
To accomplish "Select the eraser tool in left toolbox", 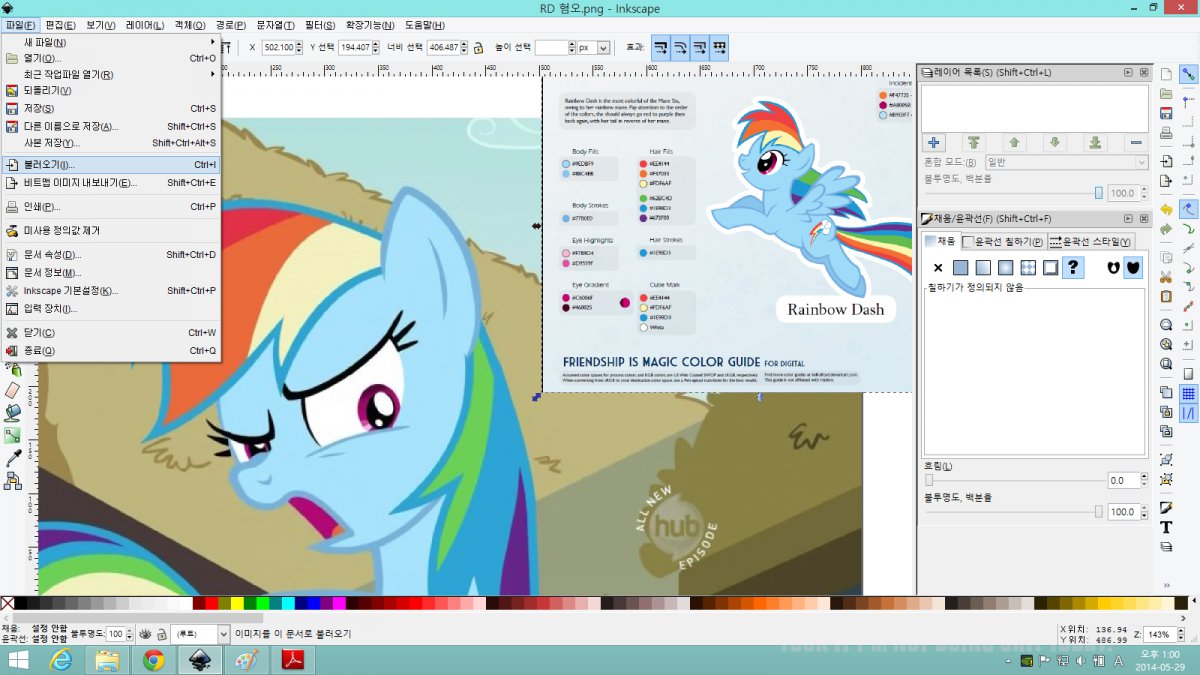I will coord(13,390).
